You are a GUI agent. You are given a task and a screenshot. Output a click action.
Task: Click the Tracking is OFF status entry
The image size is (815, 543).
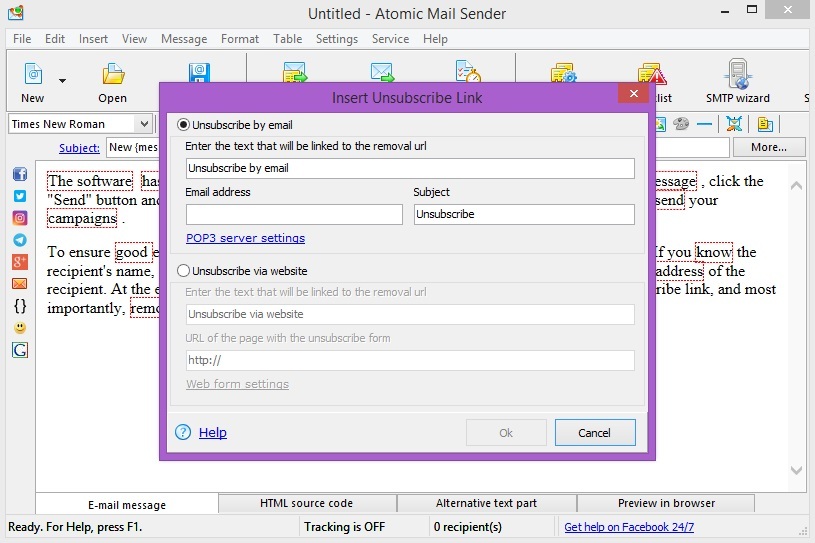[x=345, y=527]
